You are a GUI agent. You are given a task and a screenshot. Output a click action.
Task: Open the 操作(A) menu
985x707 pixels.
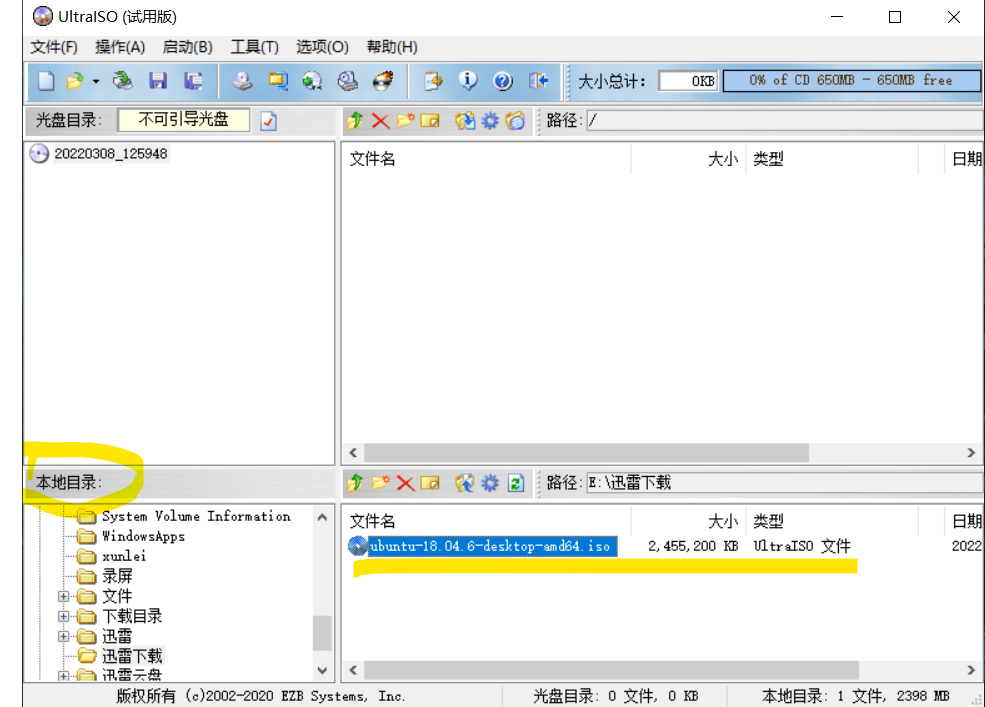(120, 47)
